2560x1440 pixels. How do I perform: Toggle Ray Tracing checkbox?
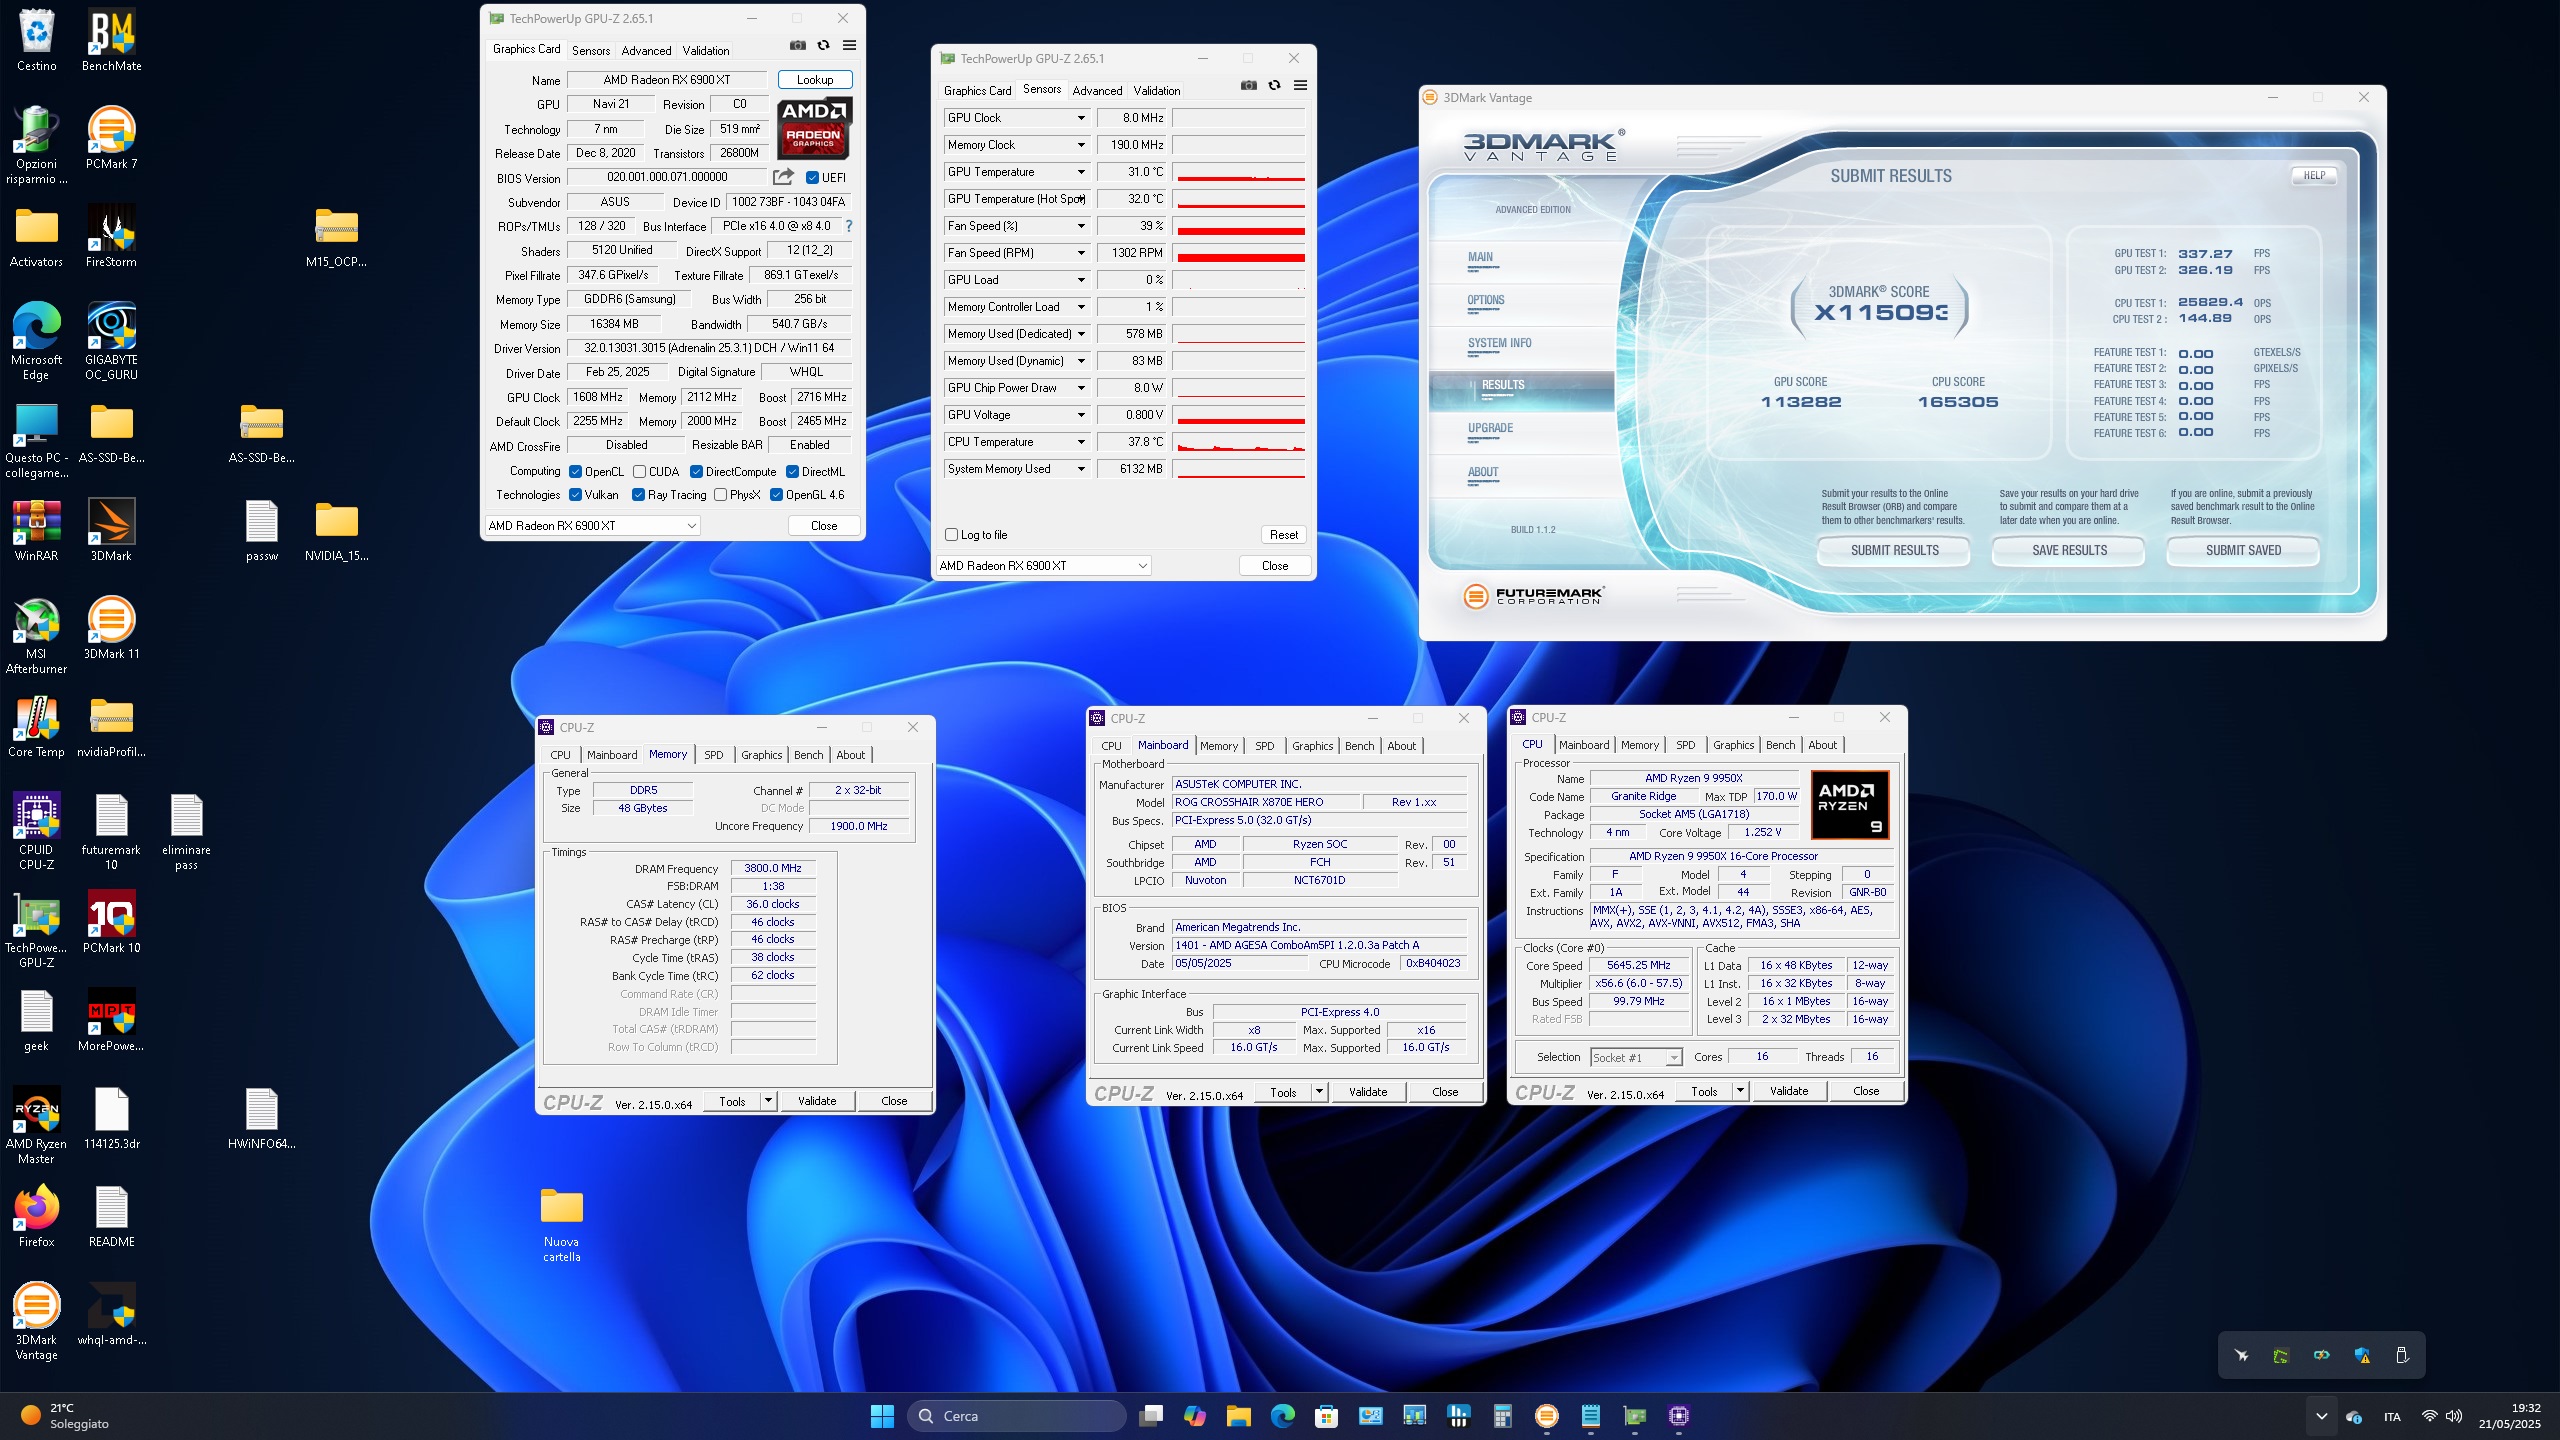(638, 495)
